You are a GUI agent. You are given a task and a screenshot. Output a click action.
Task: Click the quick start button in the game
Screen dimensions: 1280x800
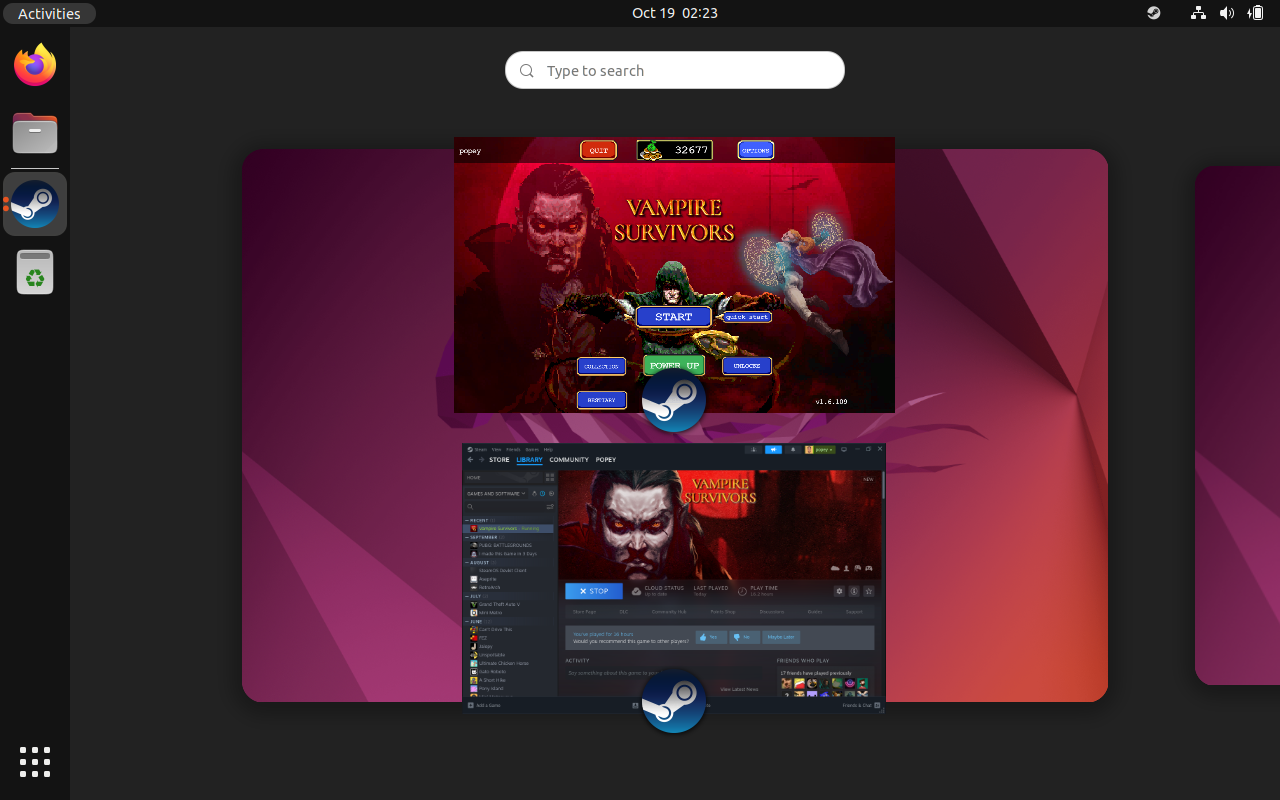coord(747,317)
